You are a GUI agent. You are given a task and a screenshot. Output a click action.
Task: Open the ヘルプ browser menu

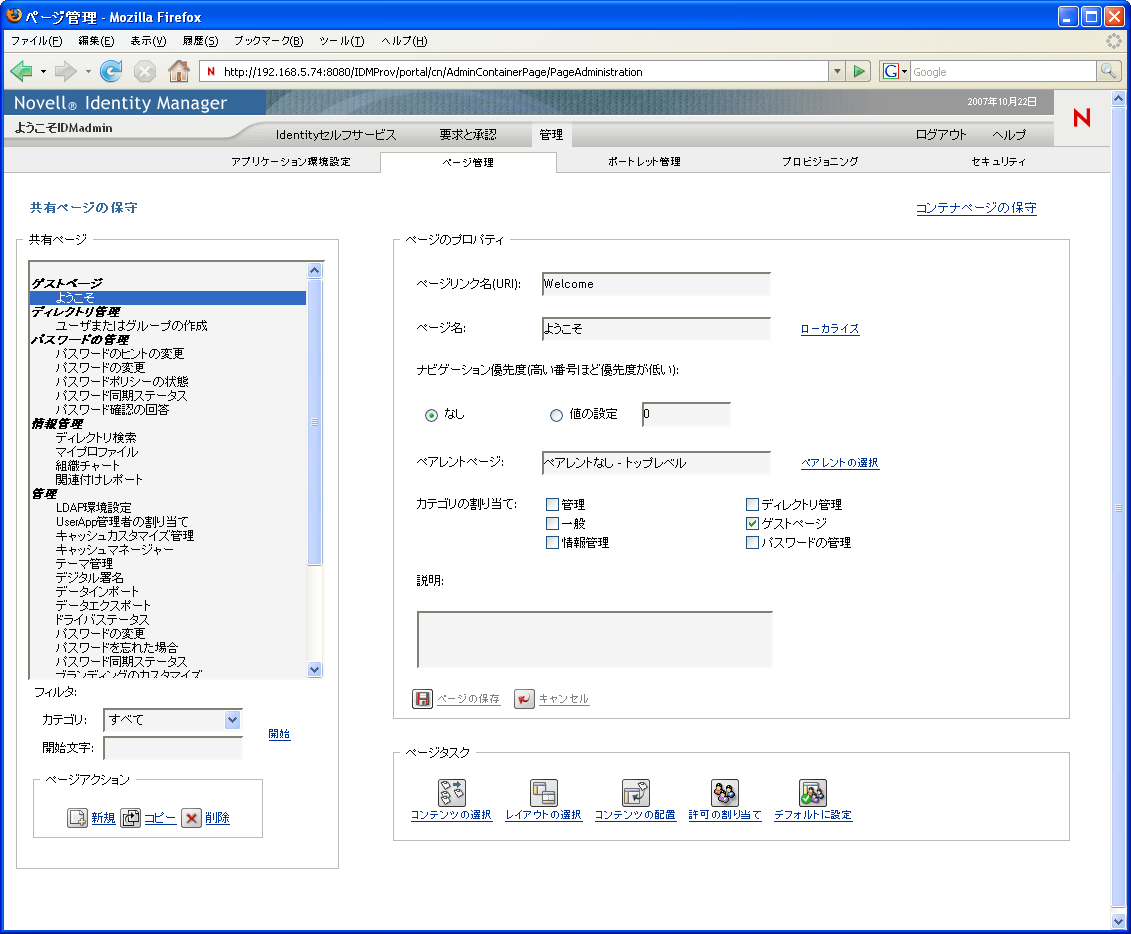pyautogui.click(x=404, y=41)
